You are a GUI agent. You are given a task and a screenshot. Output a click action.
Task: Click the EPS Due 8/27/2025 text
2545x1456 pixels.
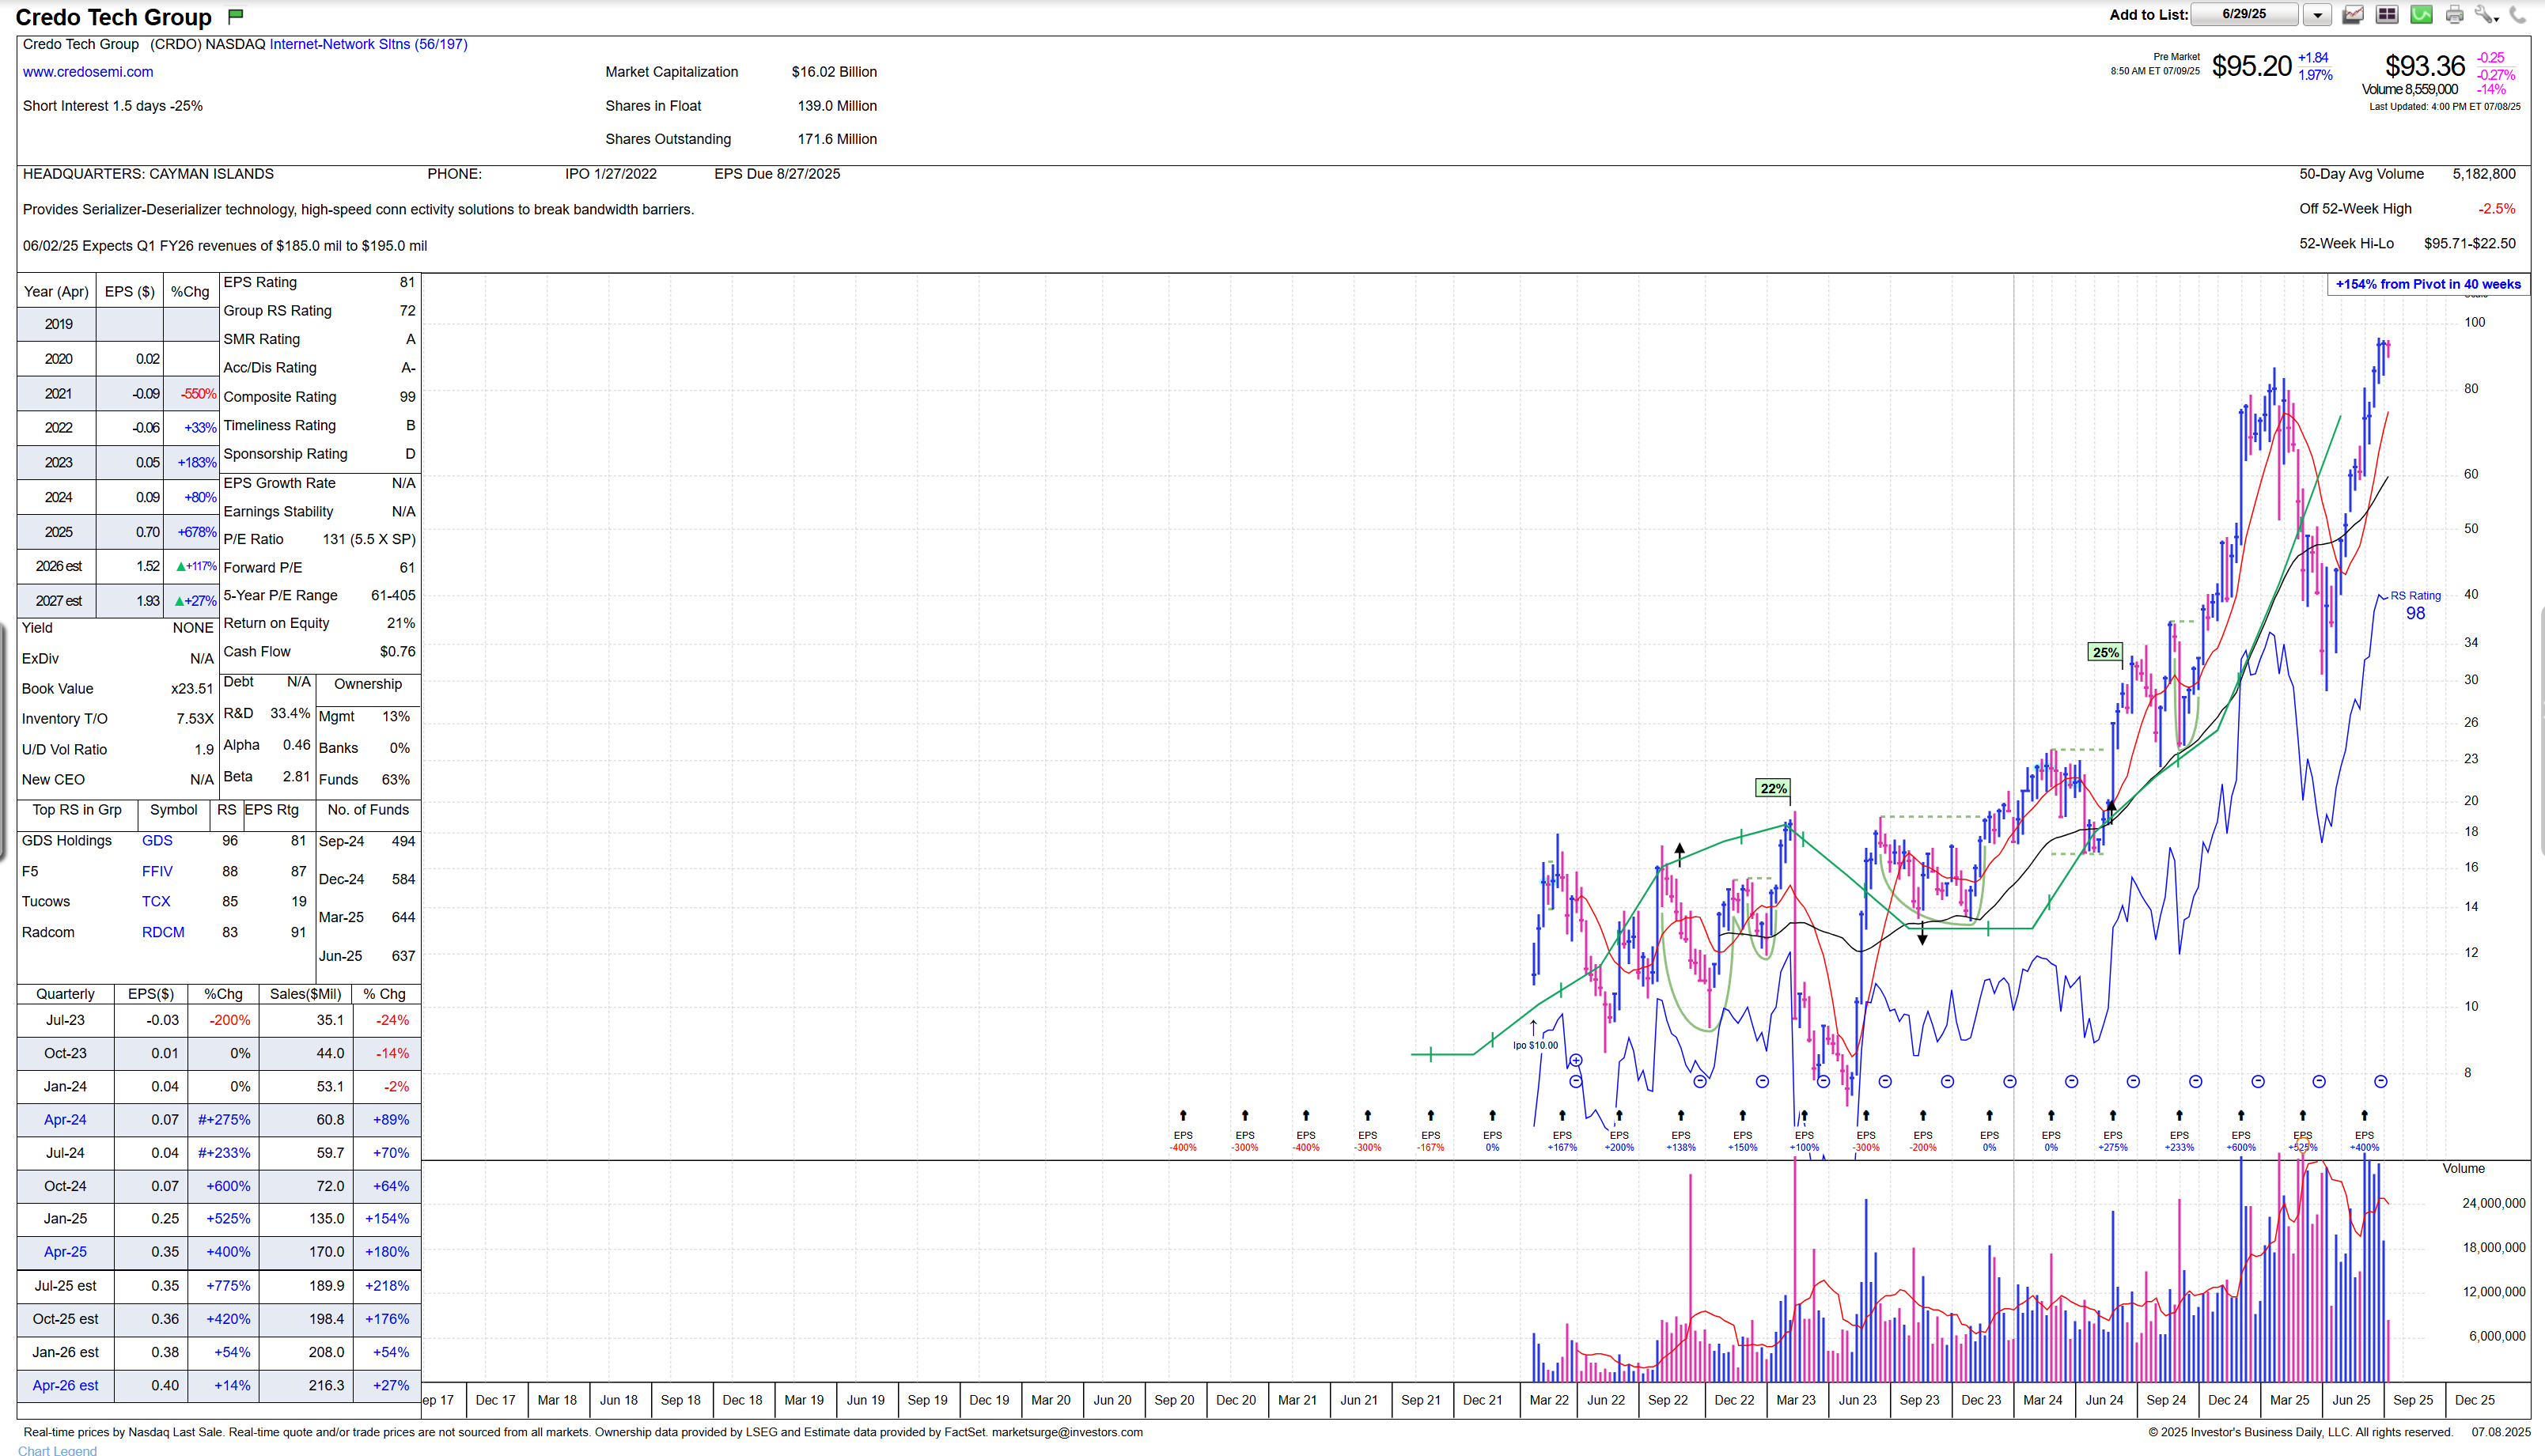[x=777, y=174]
